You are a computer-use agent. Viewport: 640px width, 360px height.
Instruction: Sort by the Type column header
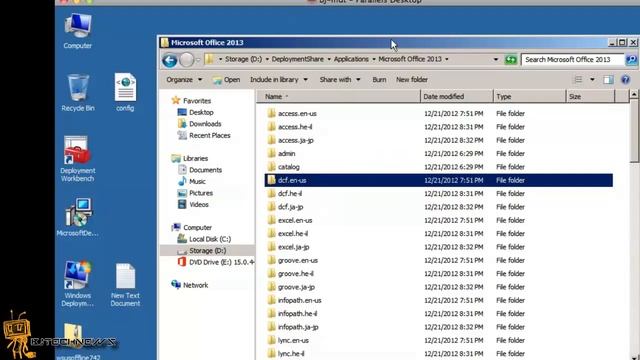coord(530,97)
